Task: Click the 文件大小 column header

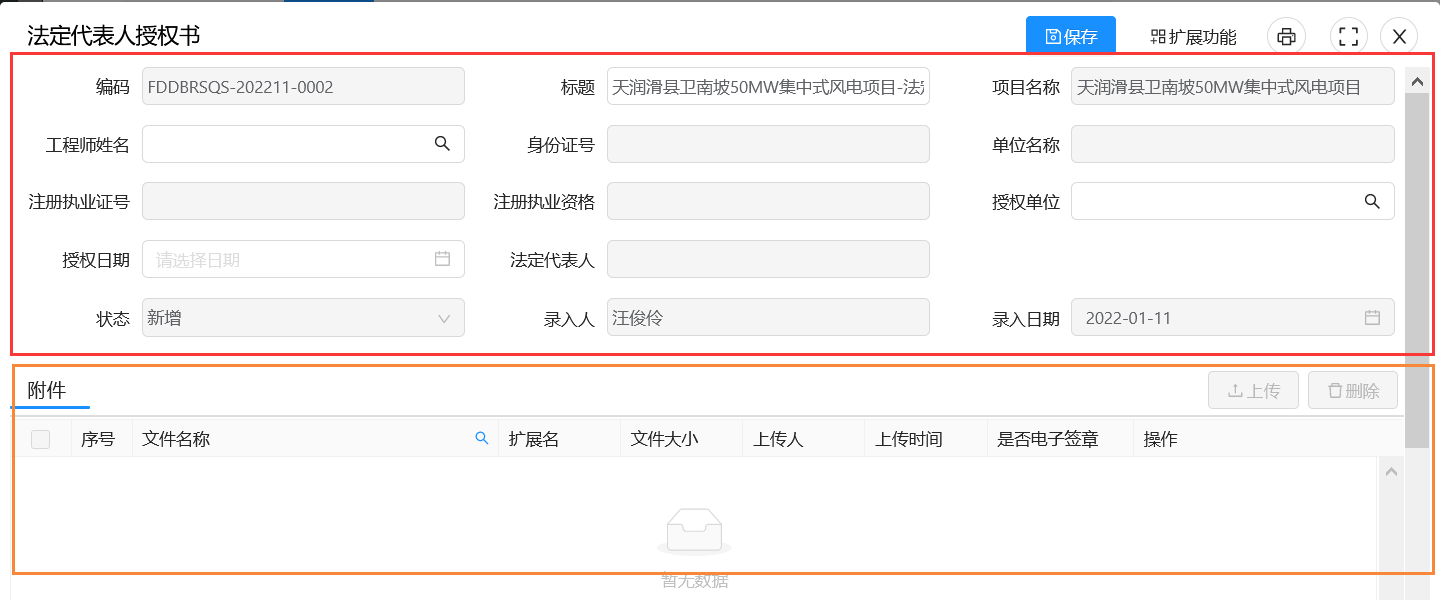Action: 664,439
